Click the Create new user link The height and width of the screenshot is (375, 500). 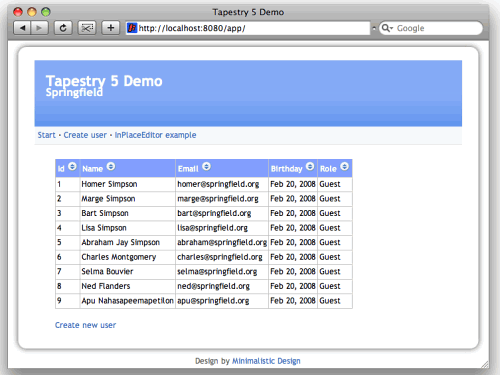click(x=85, y=325)
